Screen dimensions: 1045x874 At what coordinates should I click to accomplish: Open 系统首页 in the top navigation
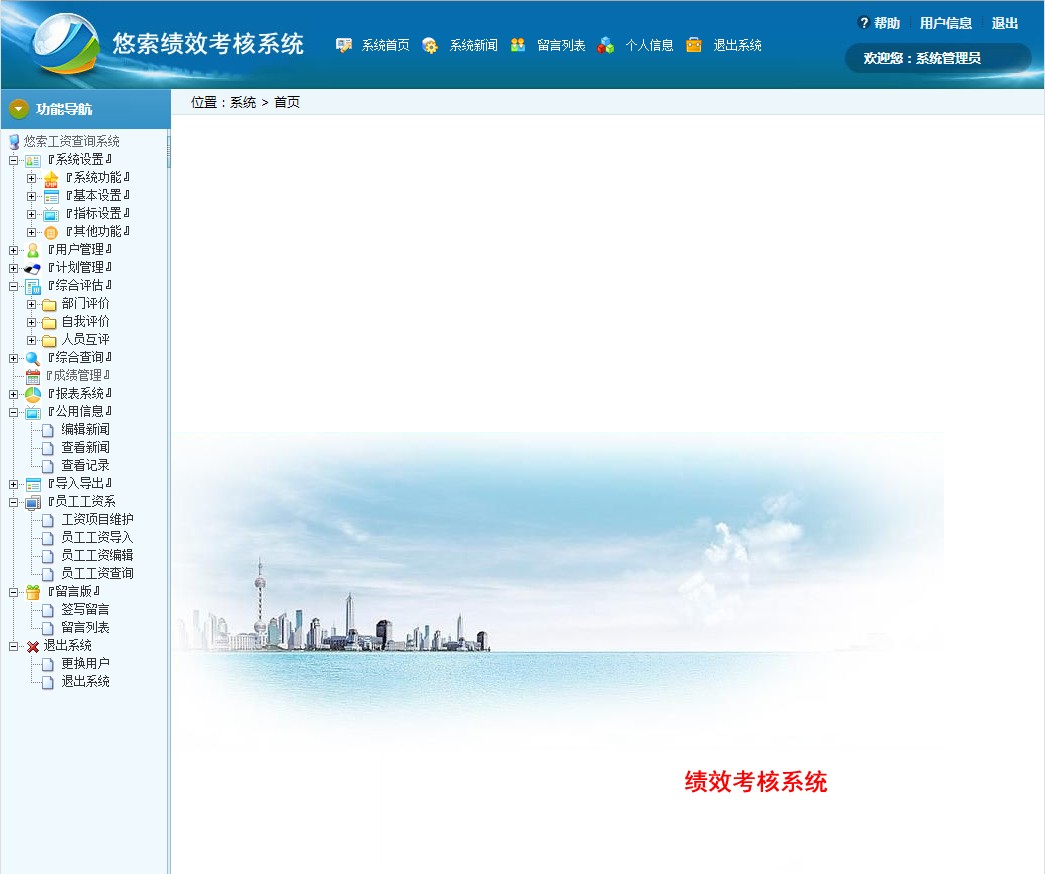click(x=386, y=45)
